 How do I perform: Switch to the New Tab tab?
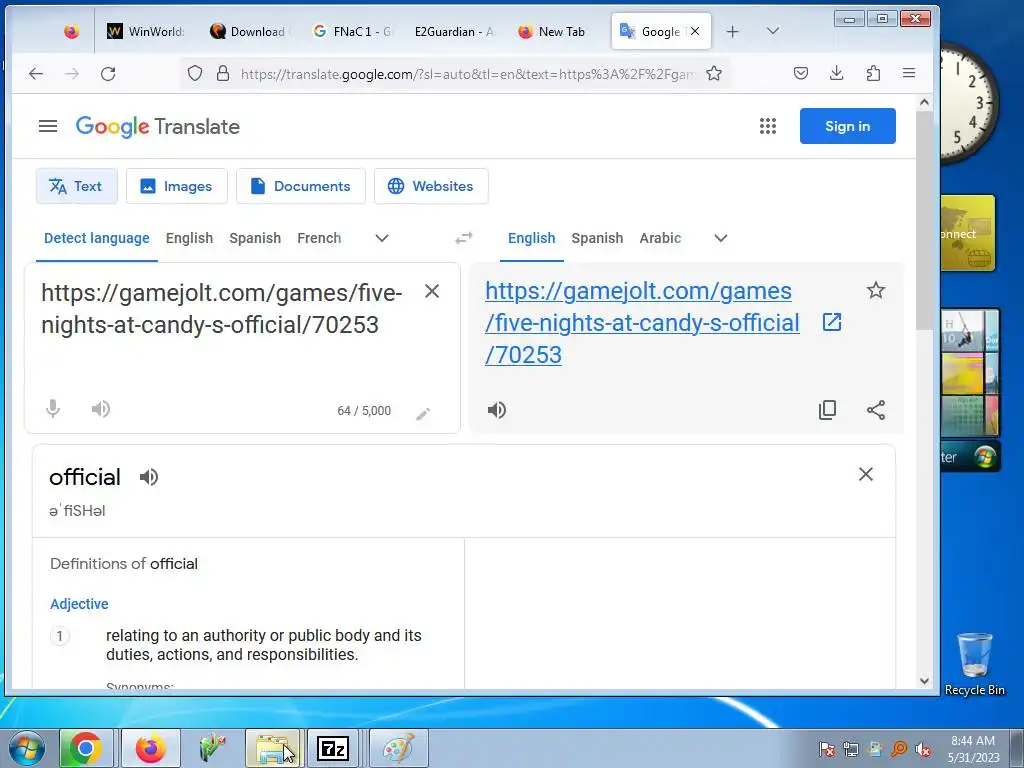tap(552, 31)
